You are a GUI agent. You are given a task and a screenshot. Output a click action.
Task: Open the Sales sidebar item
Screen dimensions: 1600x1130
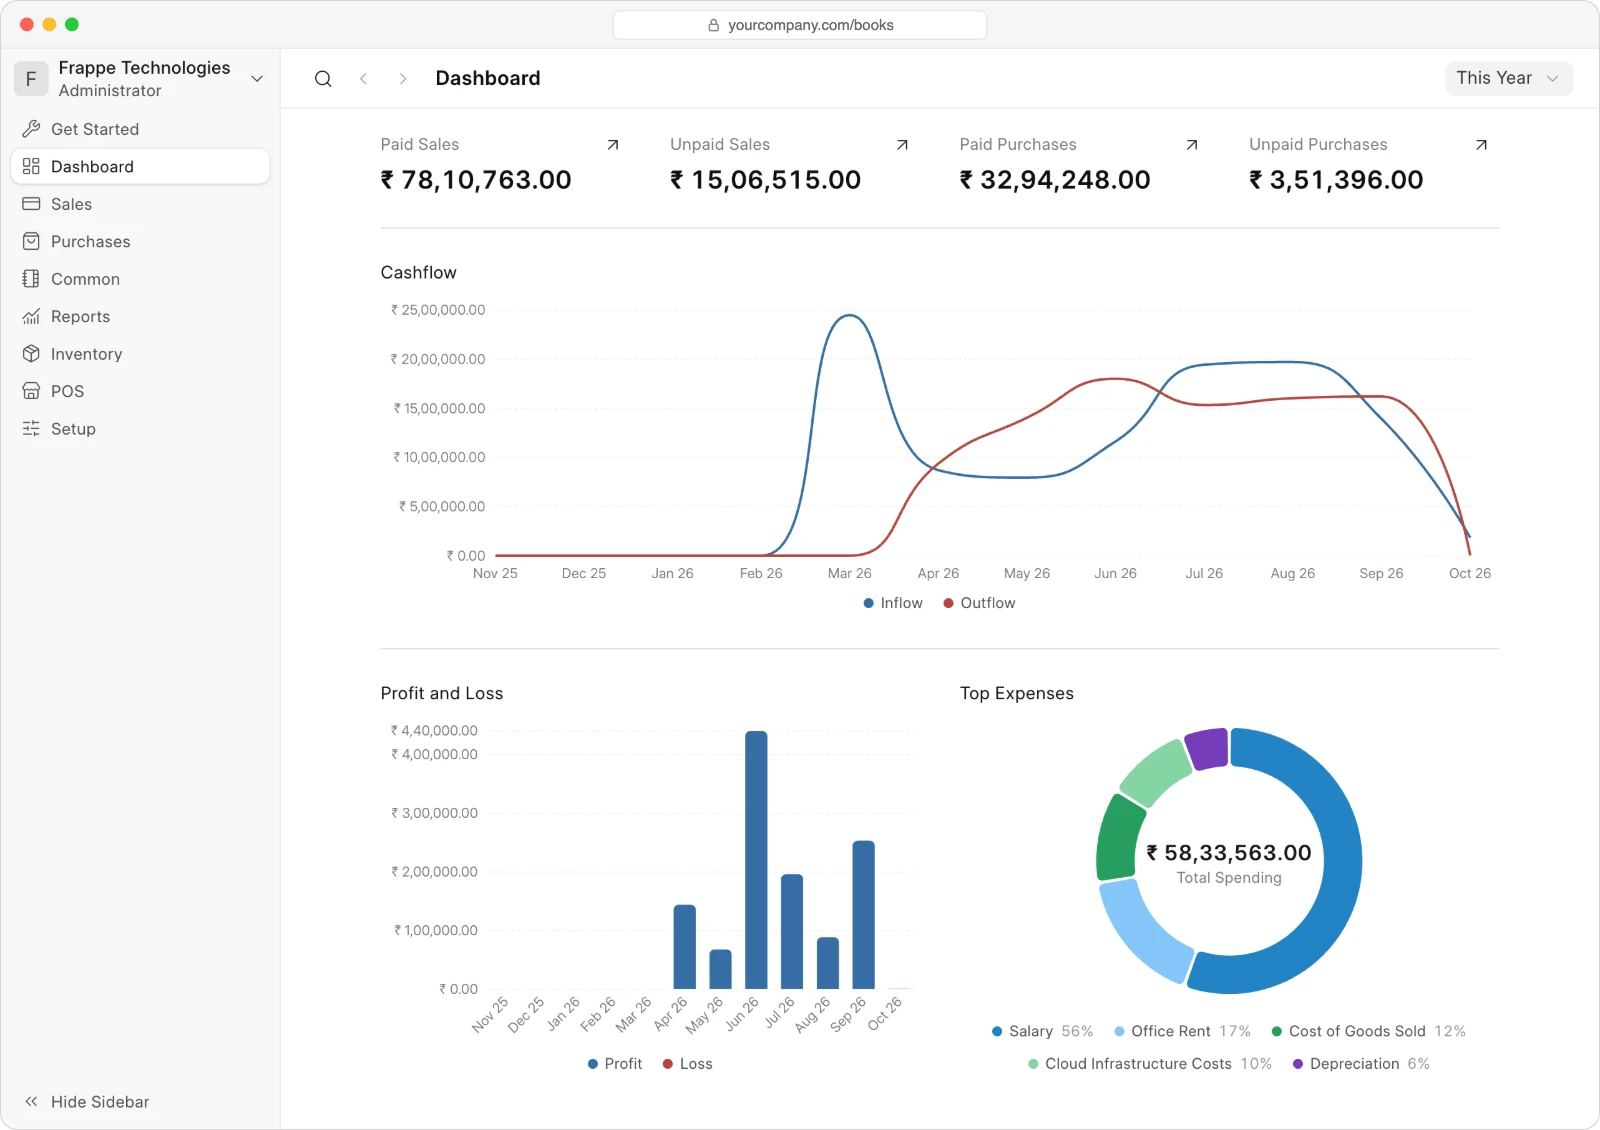[140, 204]
